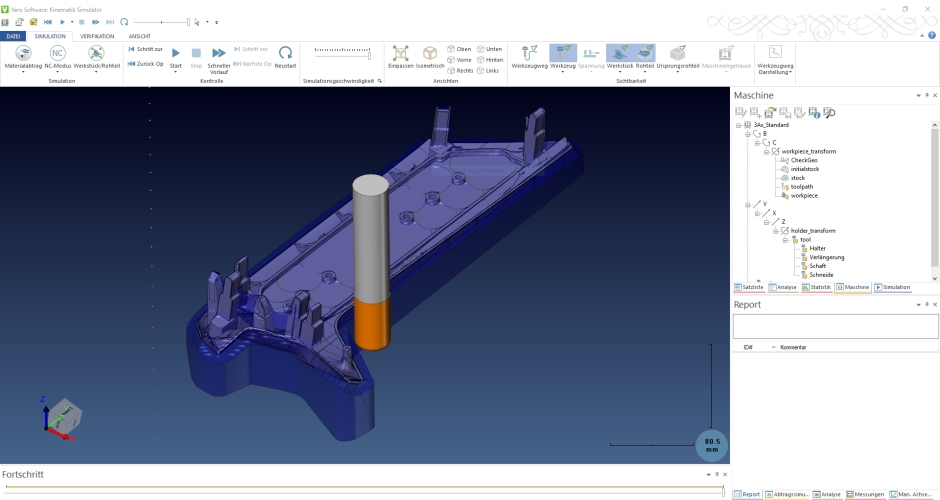This screenshot has height=500, width=940.
Task: Collapse the 3Ax_Standard tree node
Action: click(x=739, y=125)
